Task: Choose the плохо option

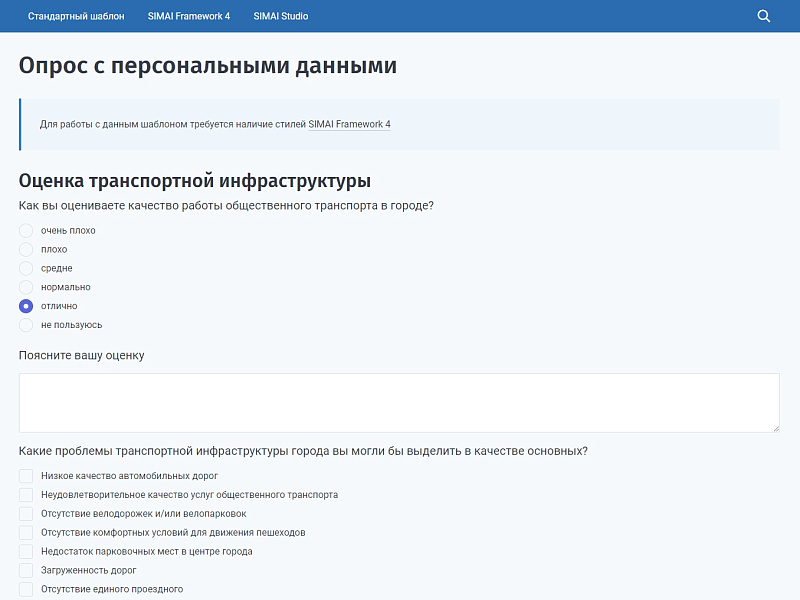Action: point(25,249)
